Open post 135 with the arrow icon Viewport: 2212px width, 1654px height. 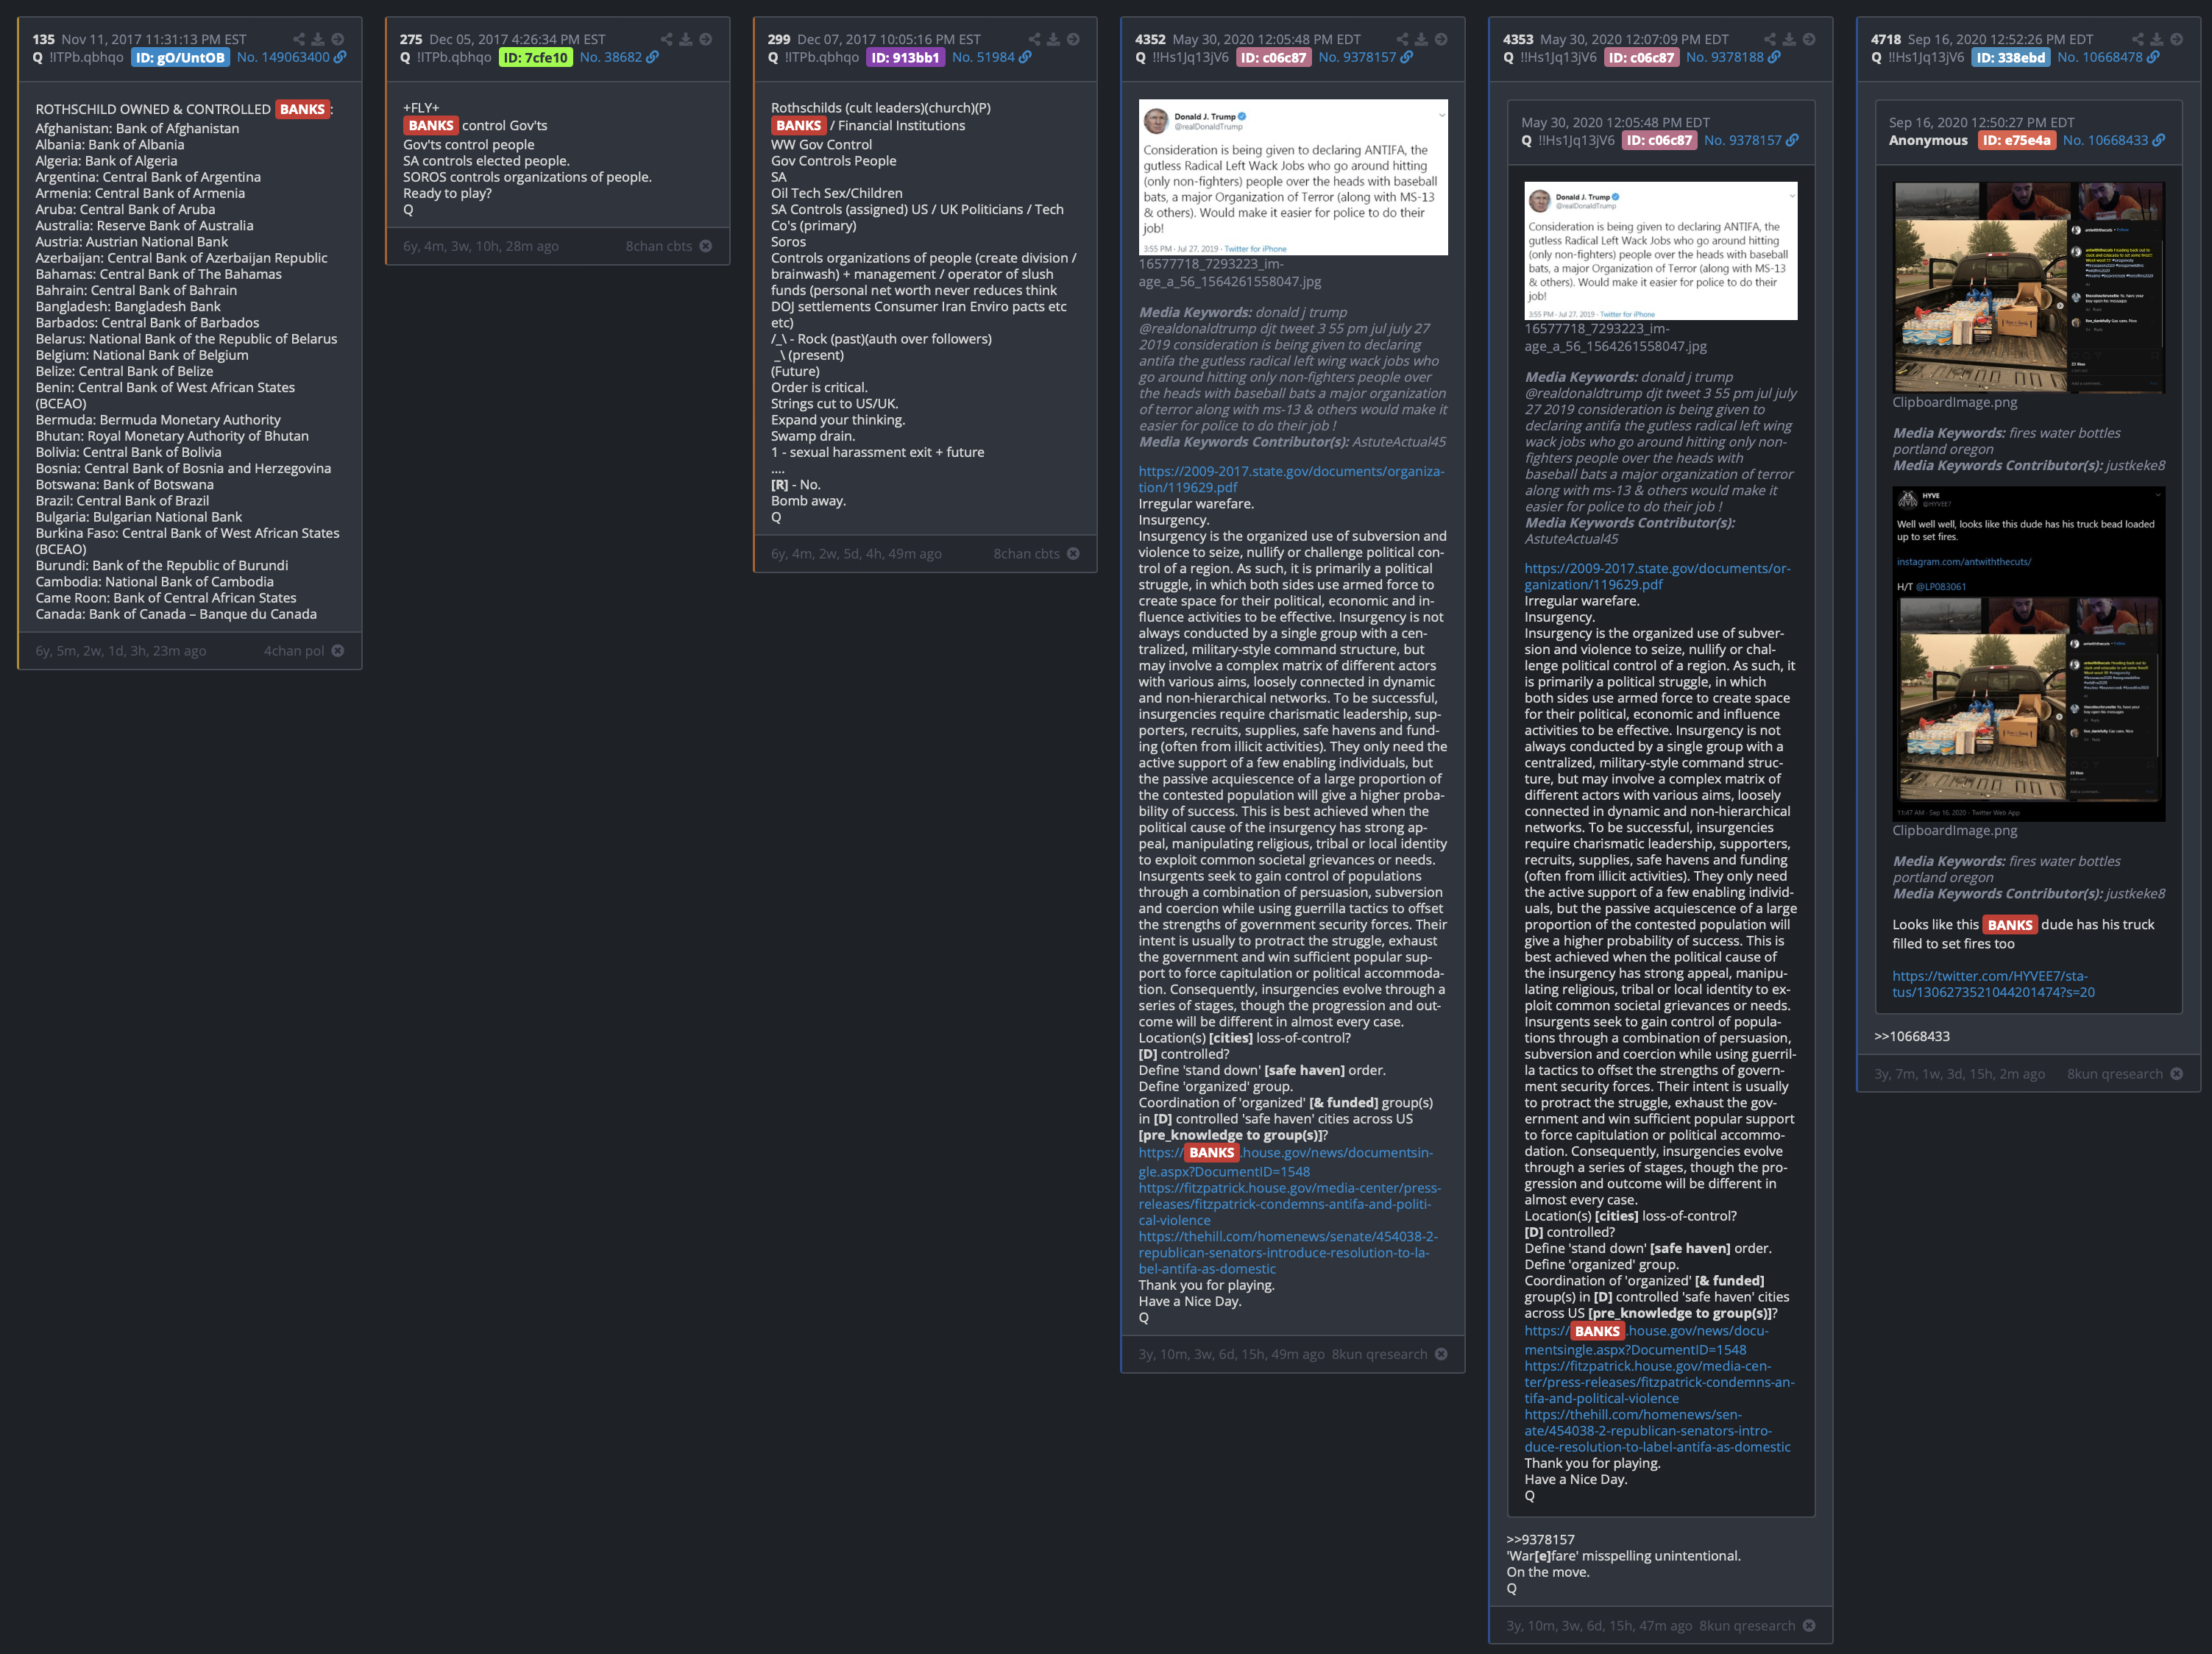(x=338, y=39)
